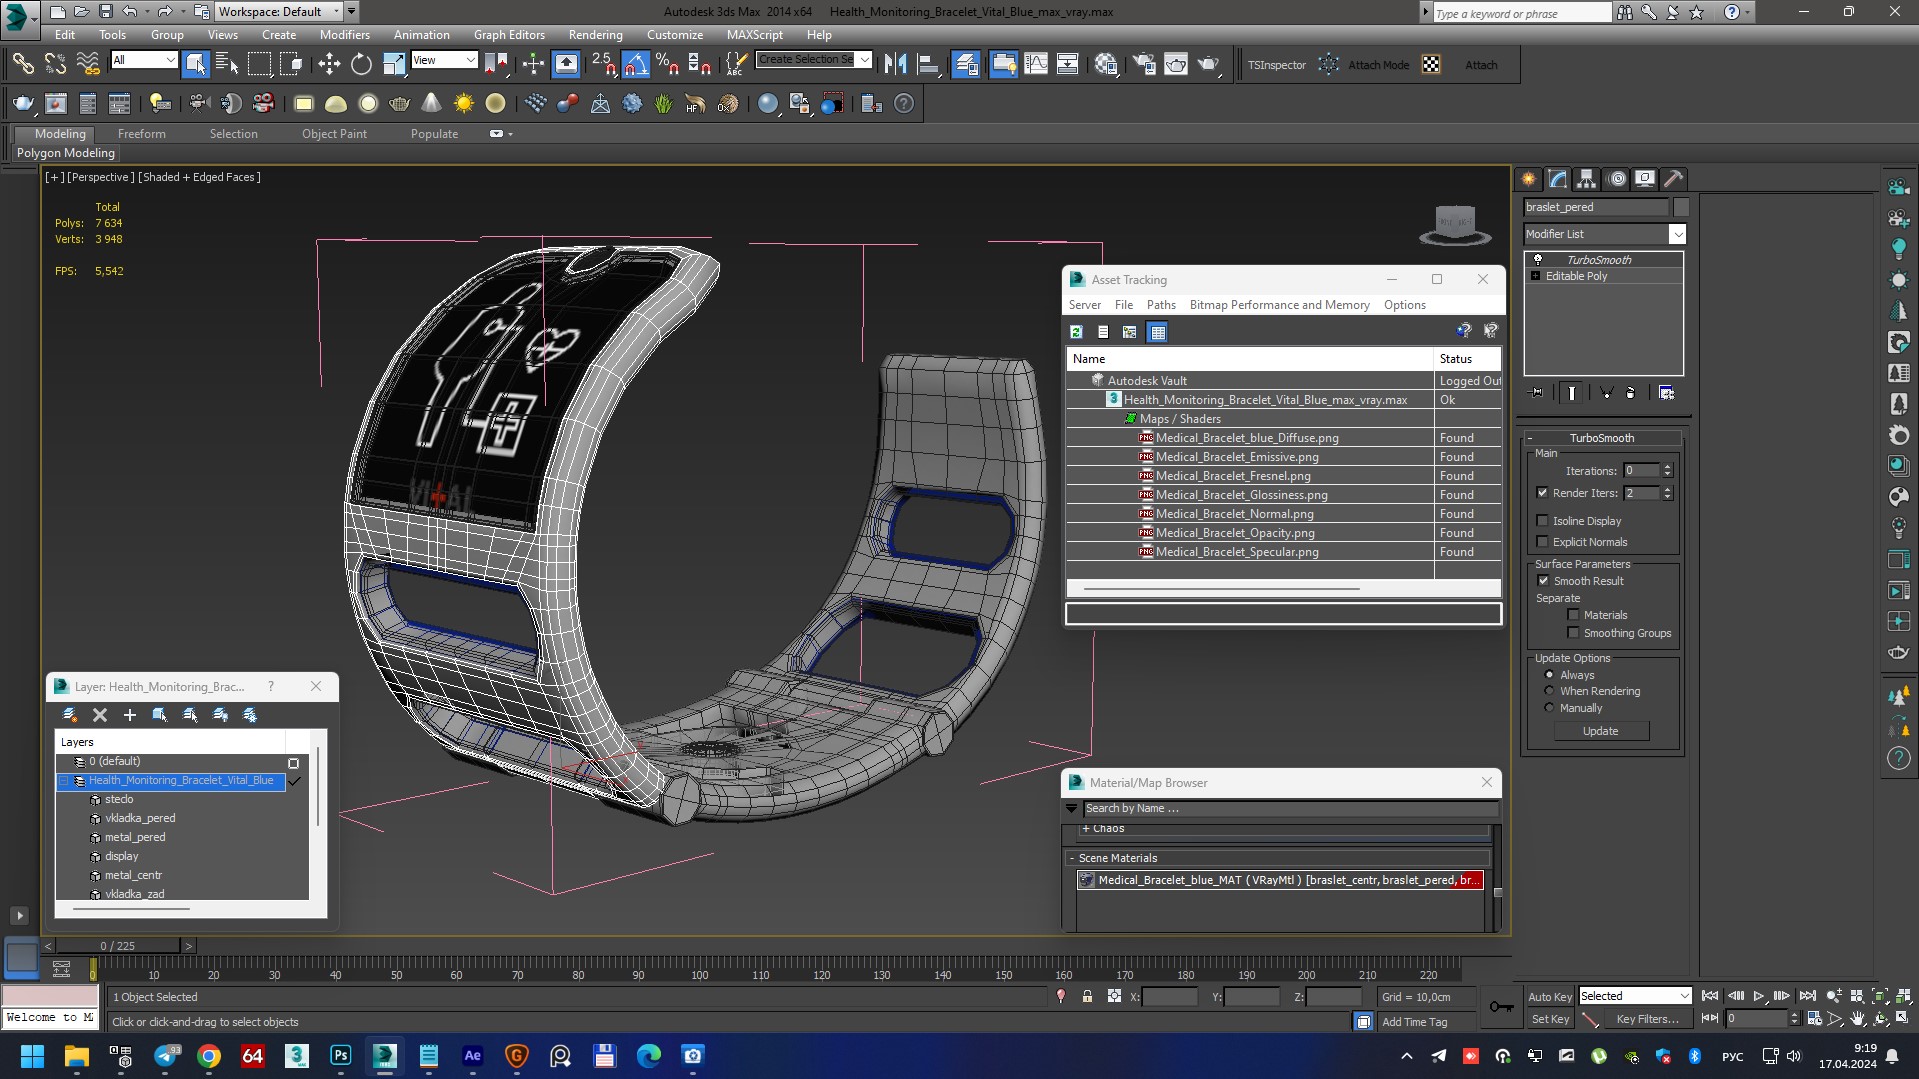
Task: Expand the Chaos group in Material Browser
Action: pos(1085,828)
